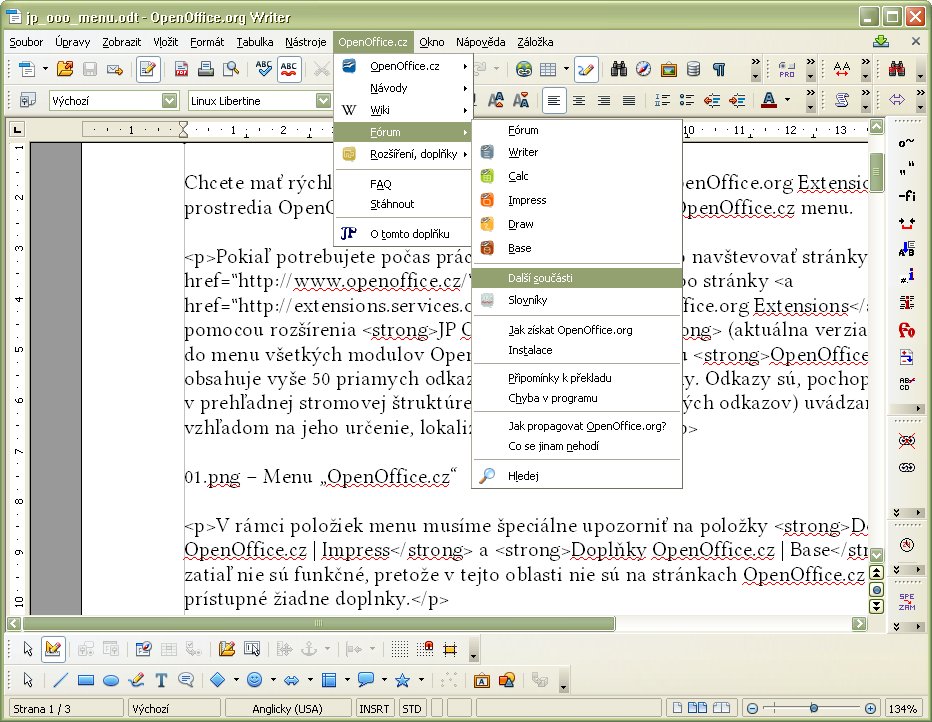Toggle Align Right paragraph button
The height and width of the screenshot is (722, 932).
click(604, 100)
